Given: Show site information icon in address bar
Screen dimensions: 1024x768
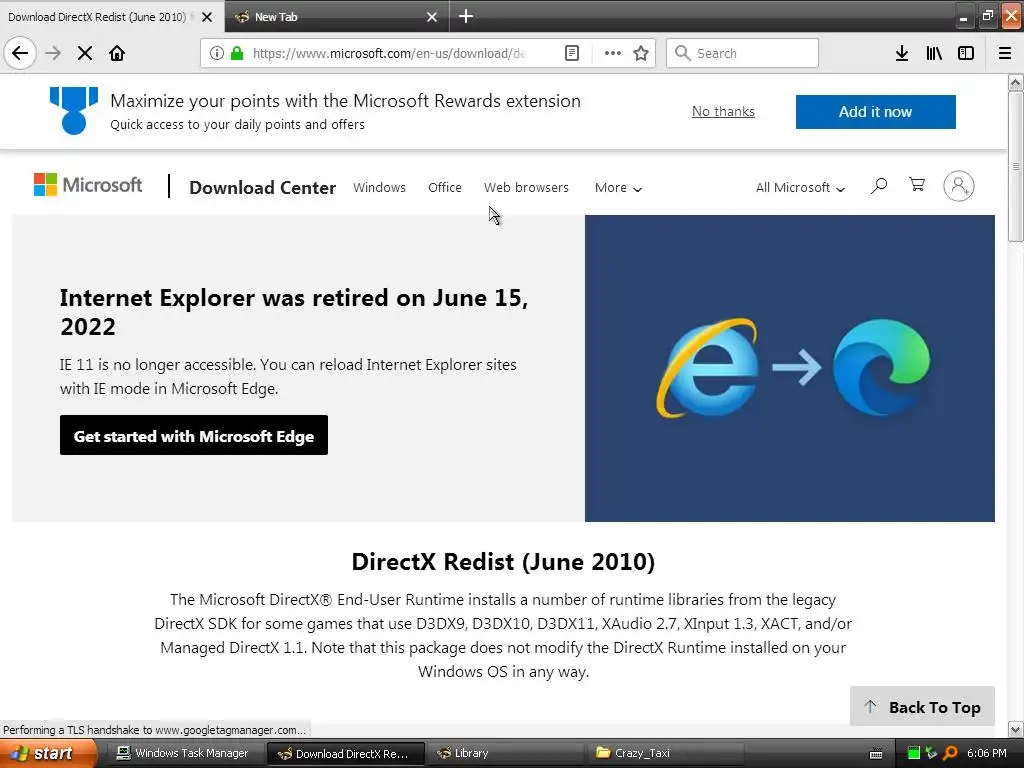Looking at the screenshot, I should pos(217,53).
